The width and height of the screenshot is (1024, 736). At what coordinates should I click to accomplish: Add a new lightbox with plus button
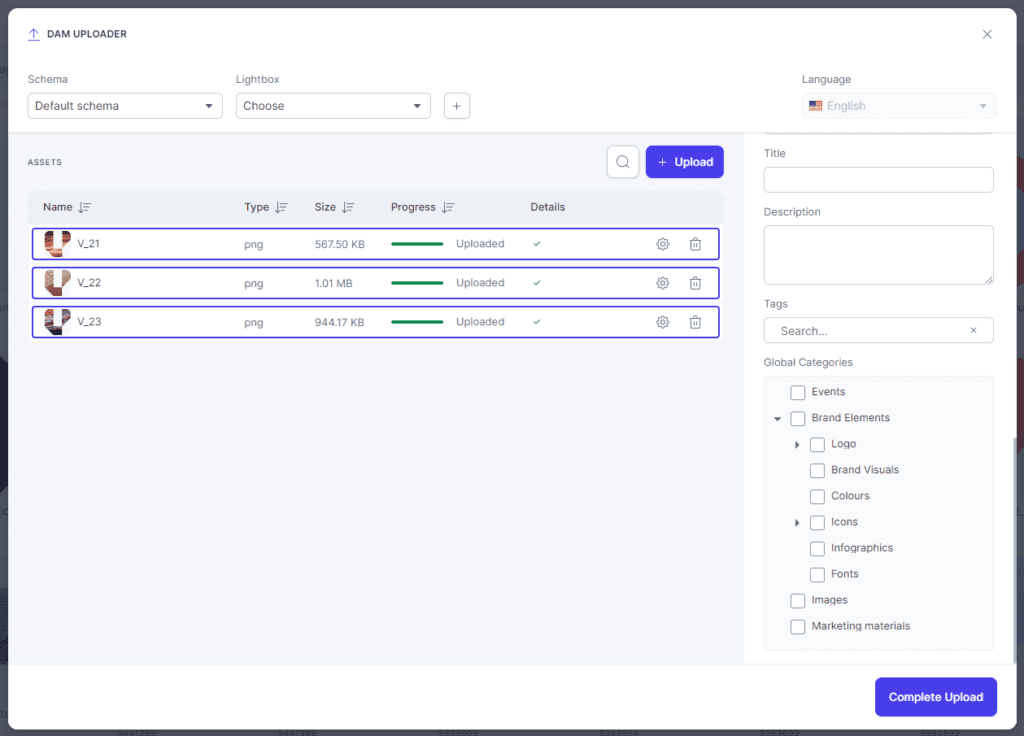pos(456,106)
